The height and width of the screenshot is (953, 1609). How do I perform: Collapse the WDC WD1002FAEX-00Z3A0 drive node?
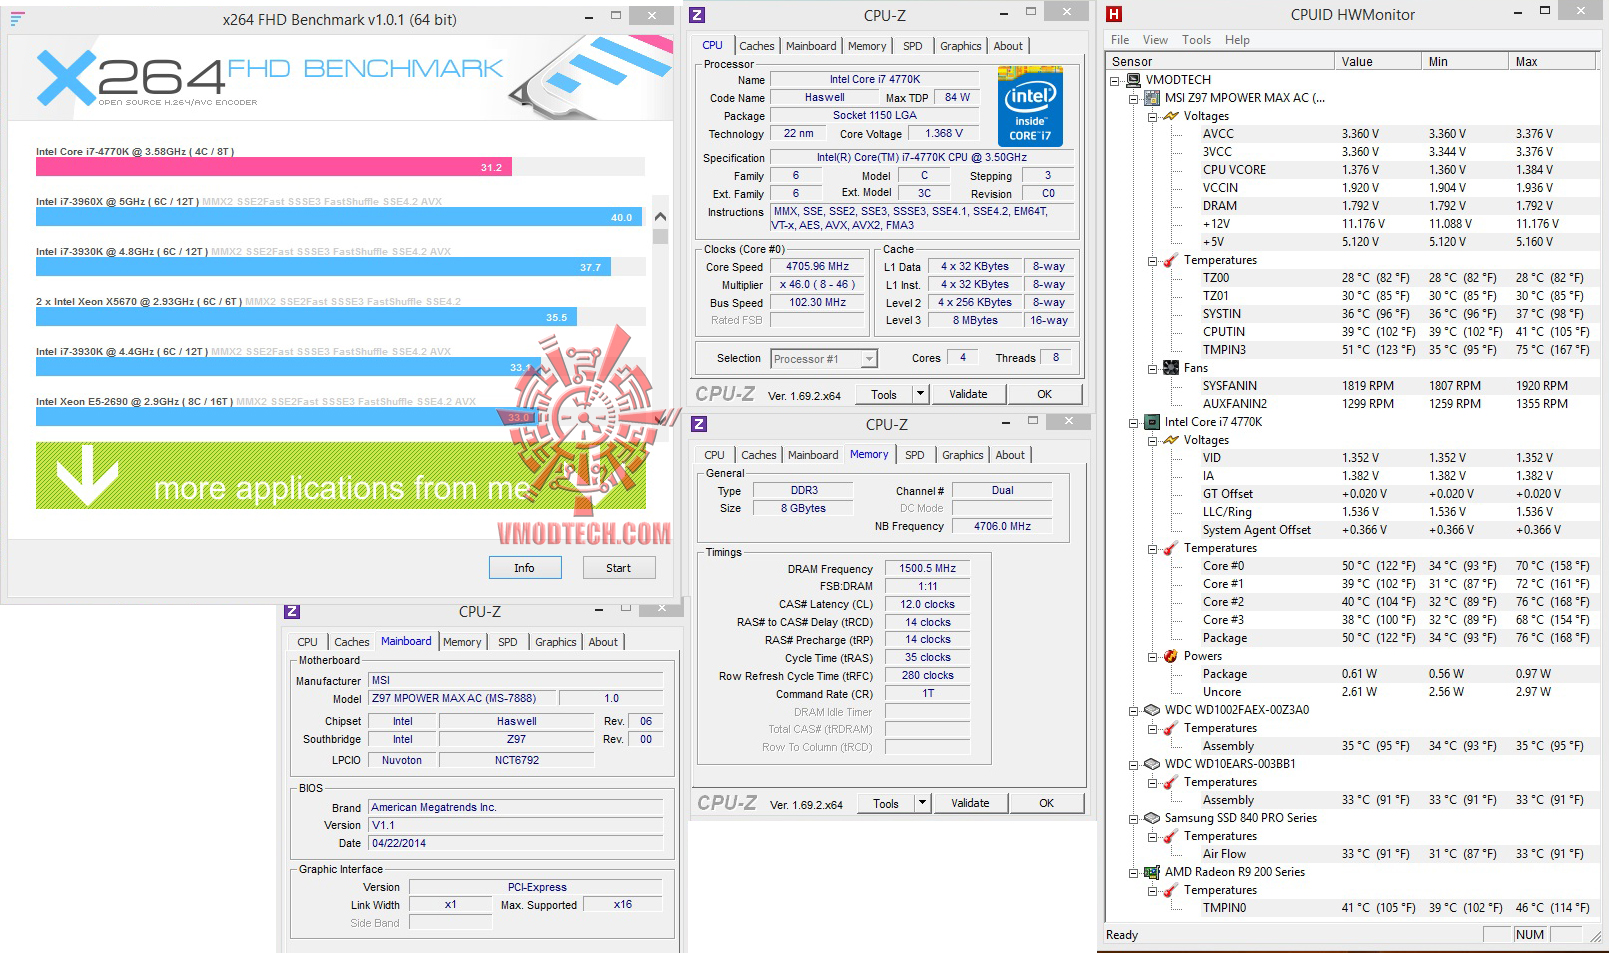(1134, 711)
